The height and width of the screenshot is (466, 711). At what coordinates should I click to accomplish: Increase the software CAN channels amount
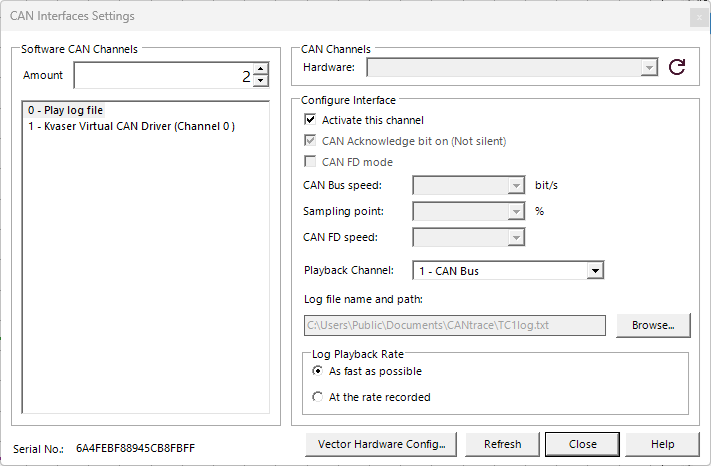[261, 70]
